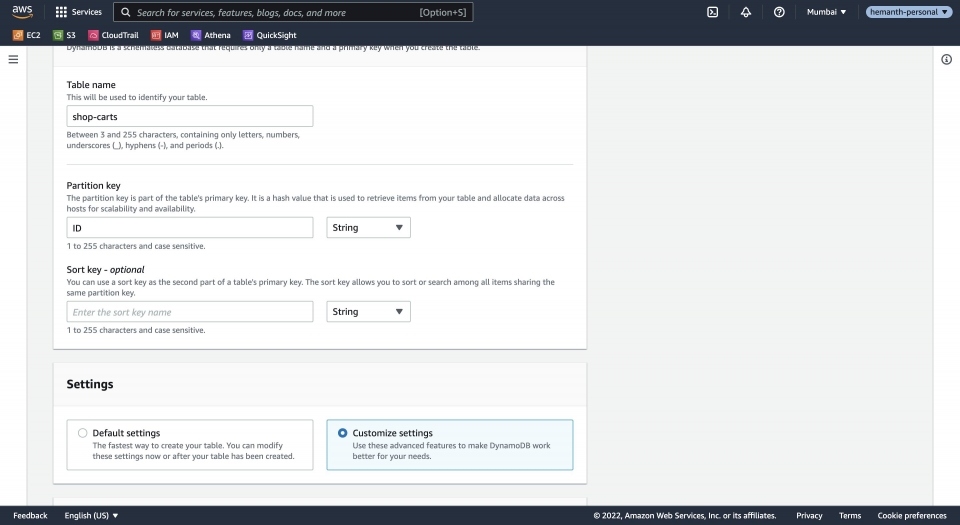
Task: Open the S3 bookmark shortcut
Action: click(65, 35)
